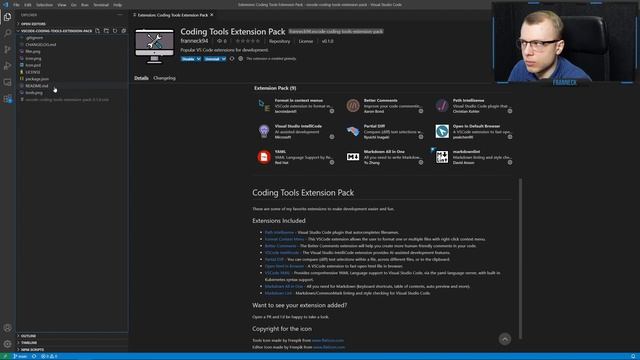Open gear of Visual Studio IntelliCode

coord(332,137)
